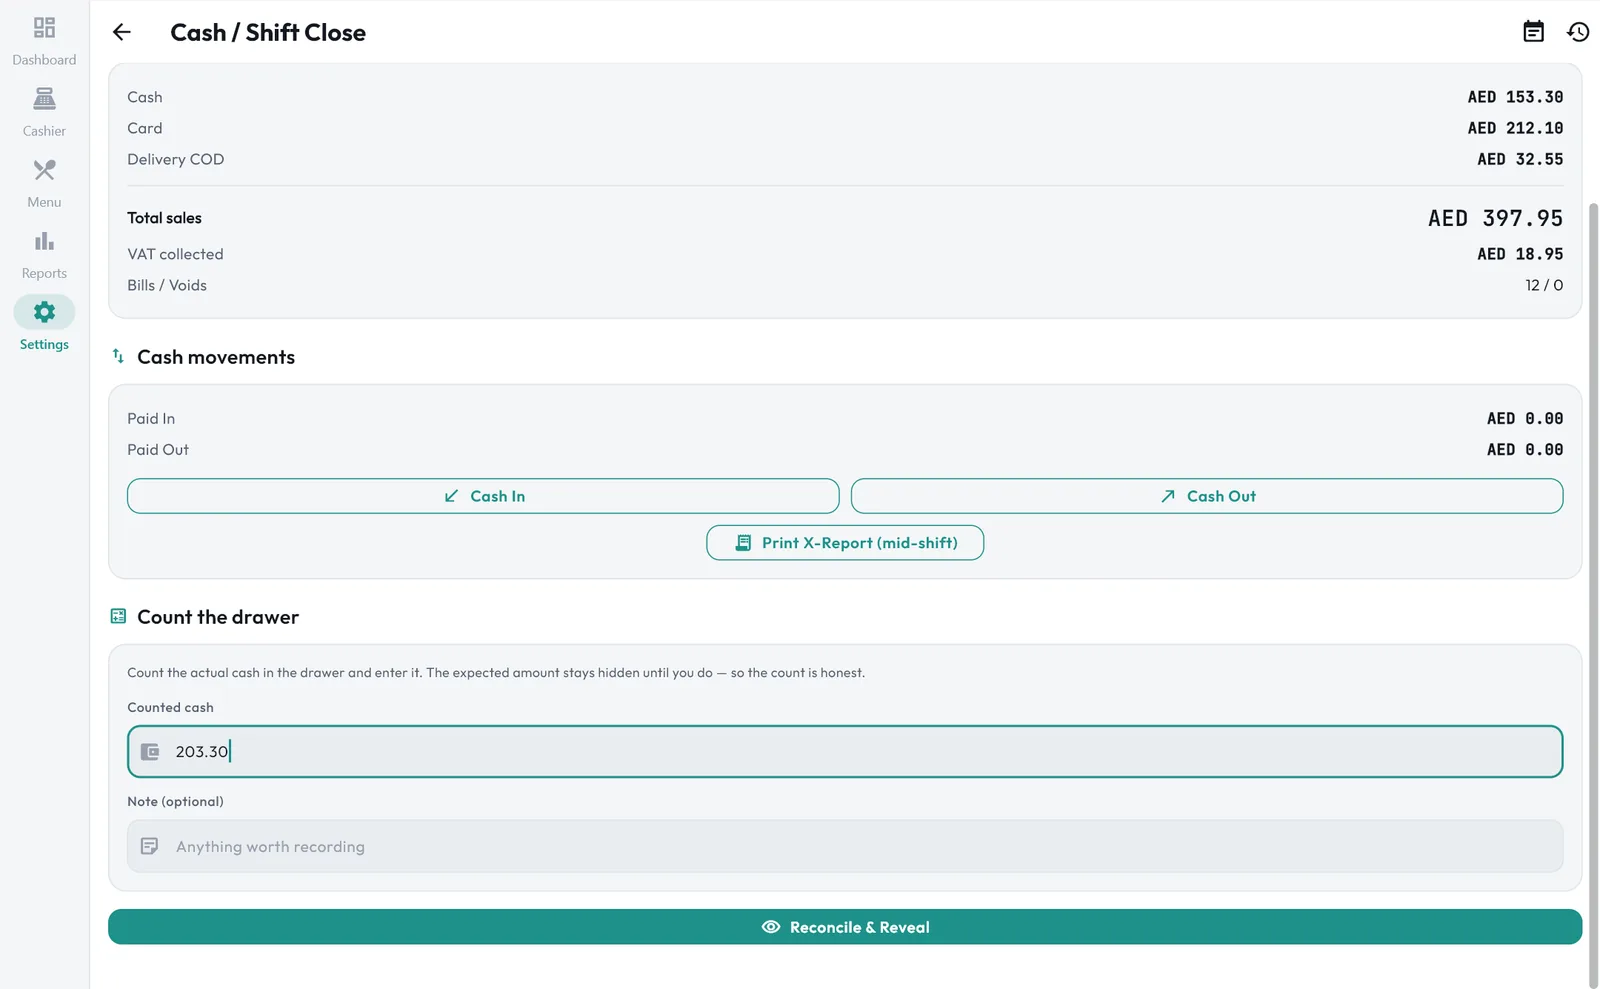Click the Cash Out button

[1207, 496]
